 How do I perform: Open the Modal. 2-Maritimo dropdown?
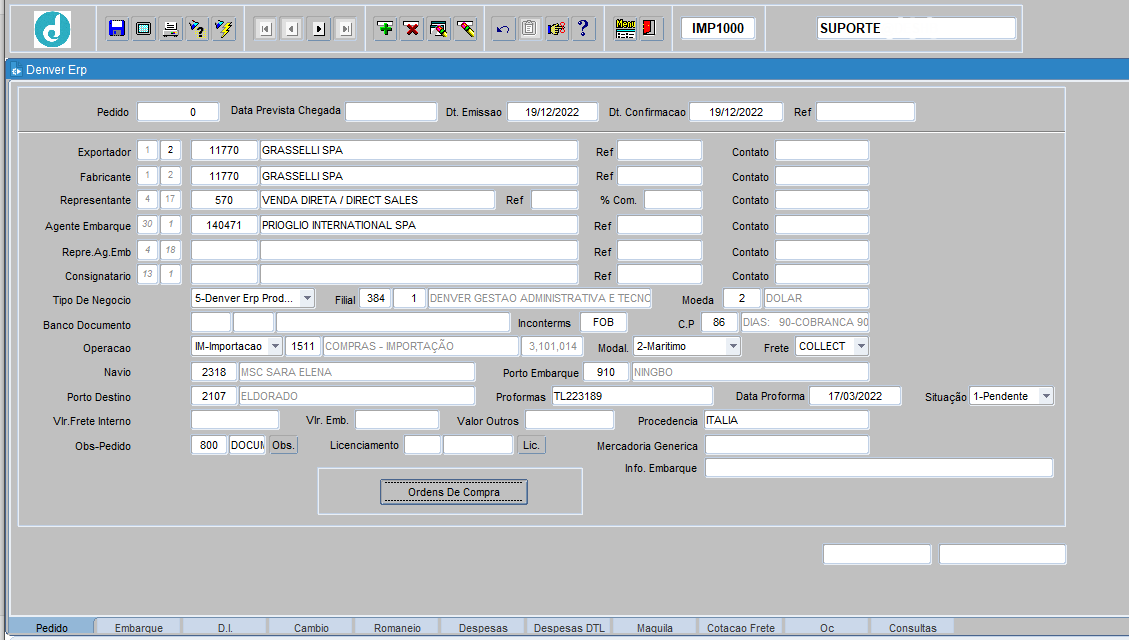733,346
